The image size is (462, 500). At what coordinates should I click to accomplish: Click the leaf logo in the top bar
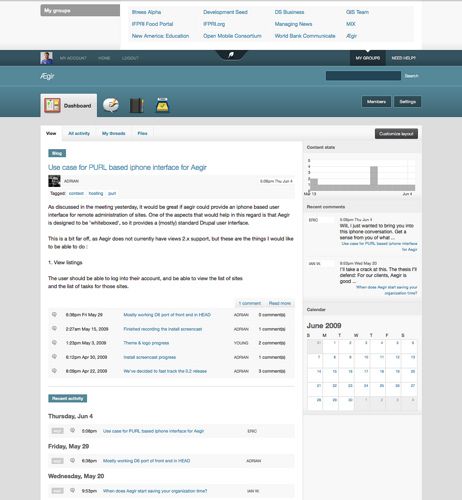[x=231, y=55]
